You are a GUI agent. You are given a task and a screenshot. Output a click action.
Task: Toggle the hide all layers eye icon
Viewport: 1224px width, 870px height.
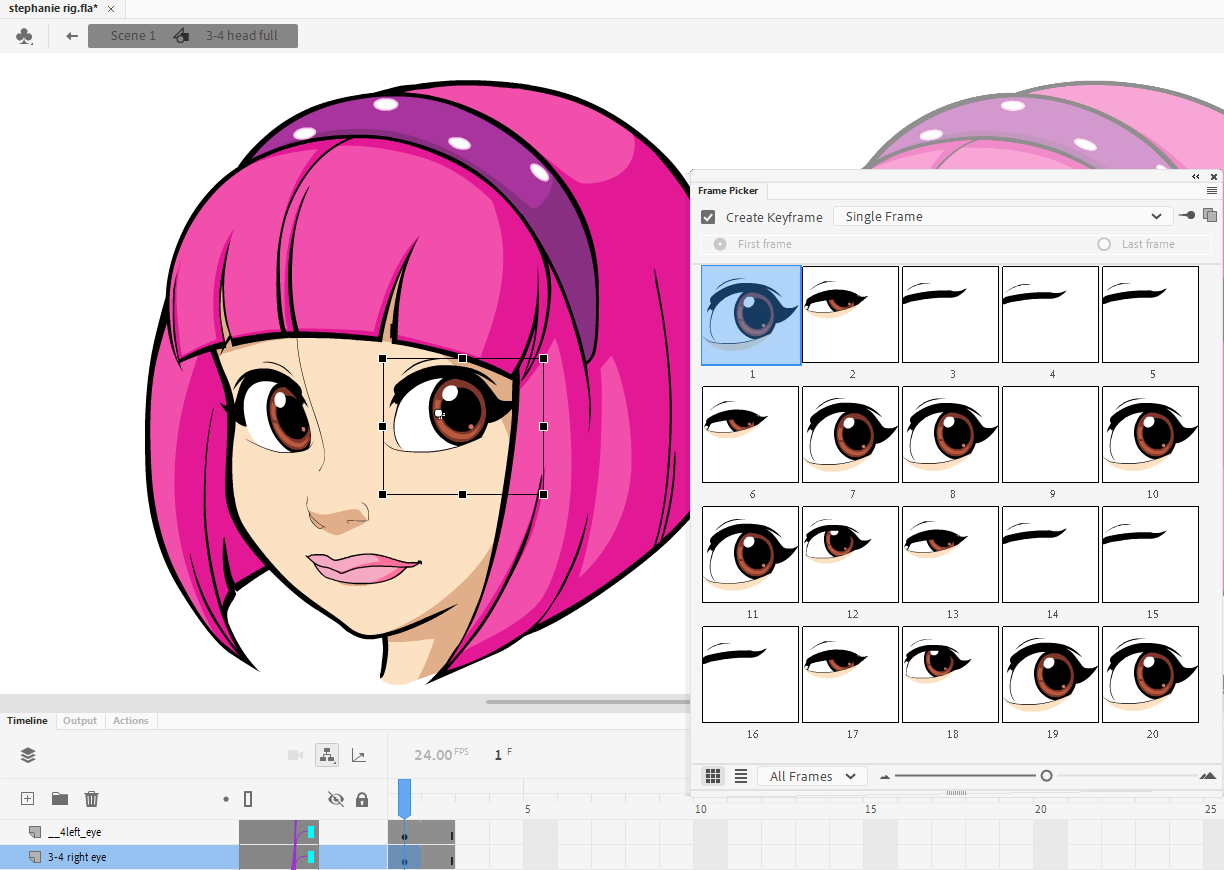[336, 799]
